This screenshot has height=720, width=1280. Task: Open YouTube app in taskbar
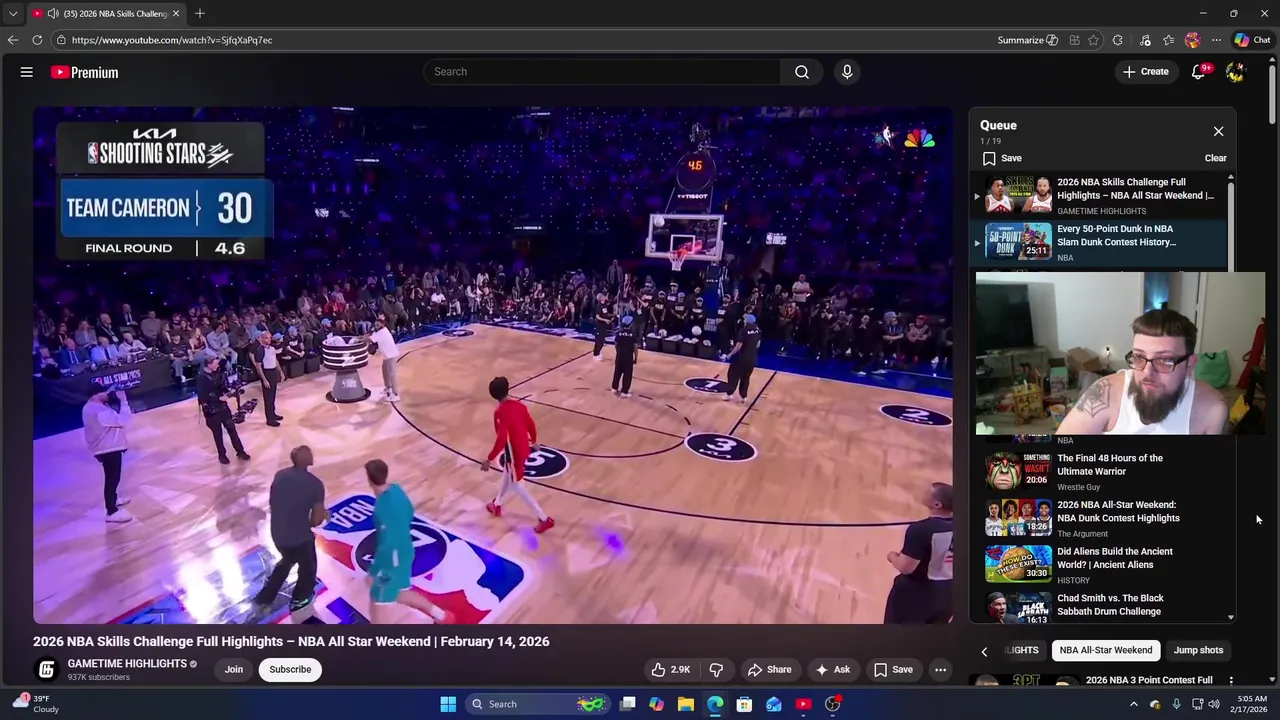803,704
